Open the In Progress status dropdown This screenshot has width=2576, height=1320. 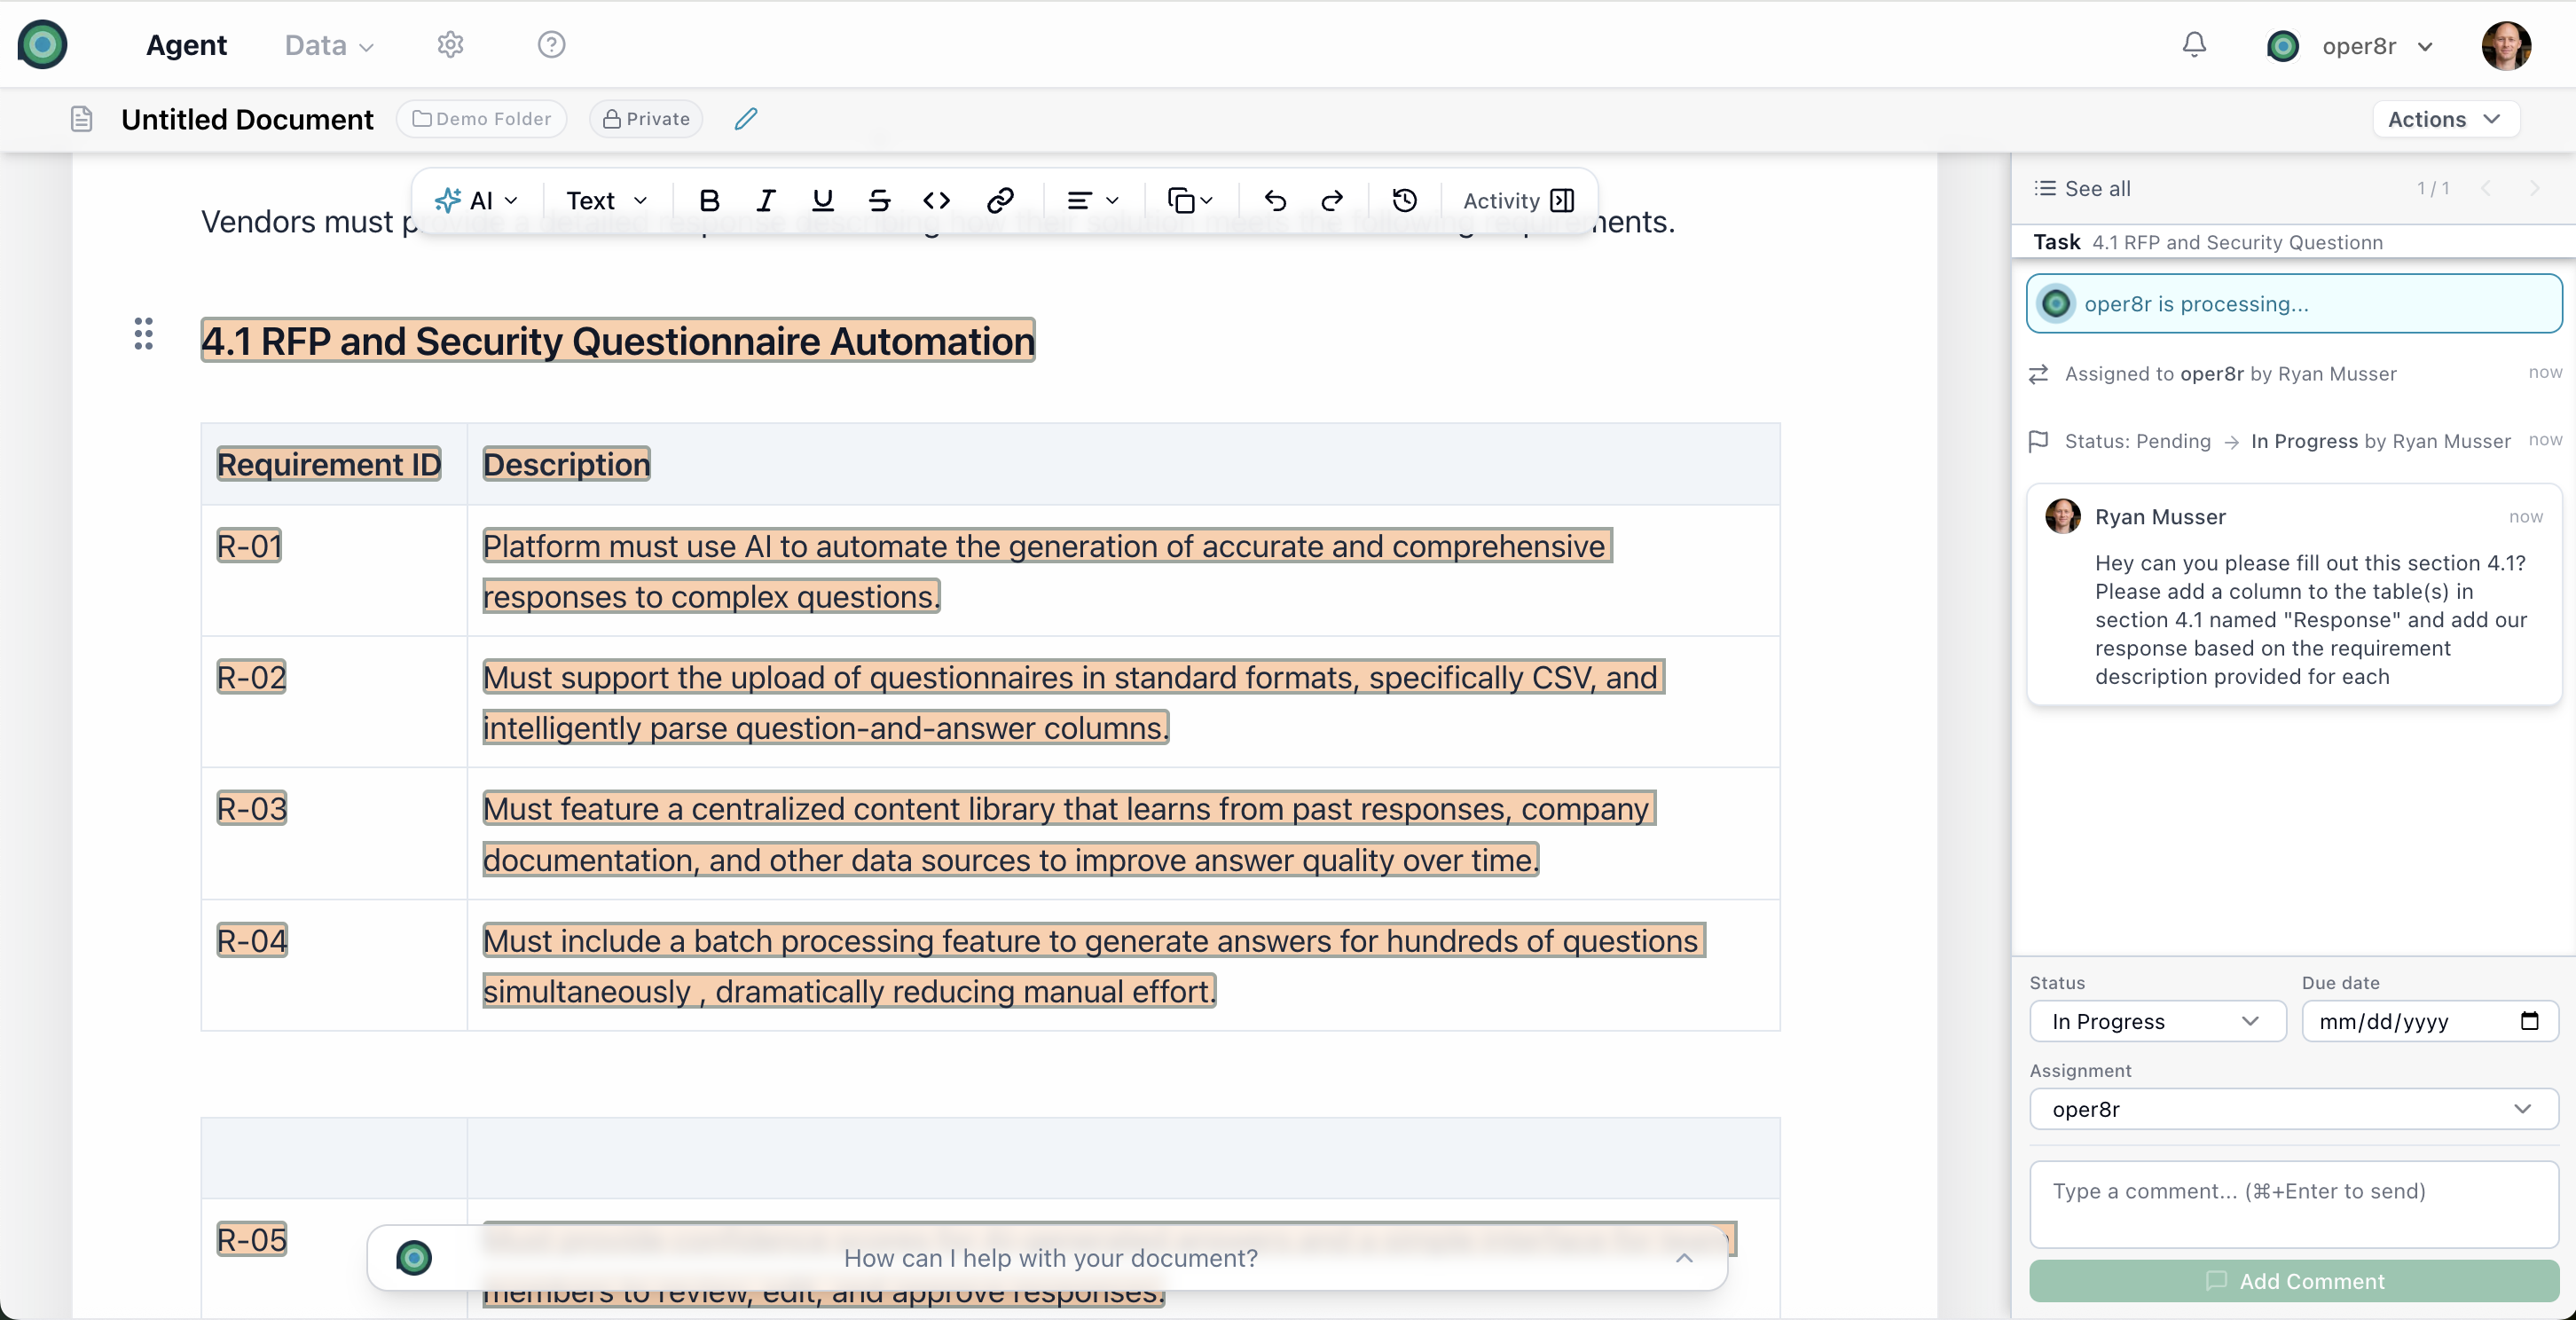[2156, 1021]
